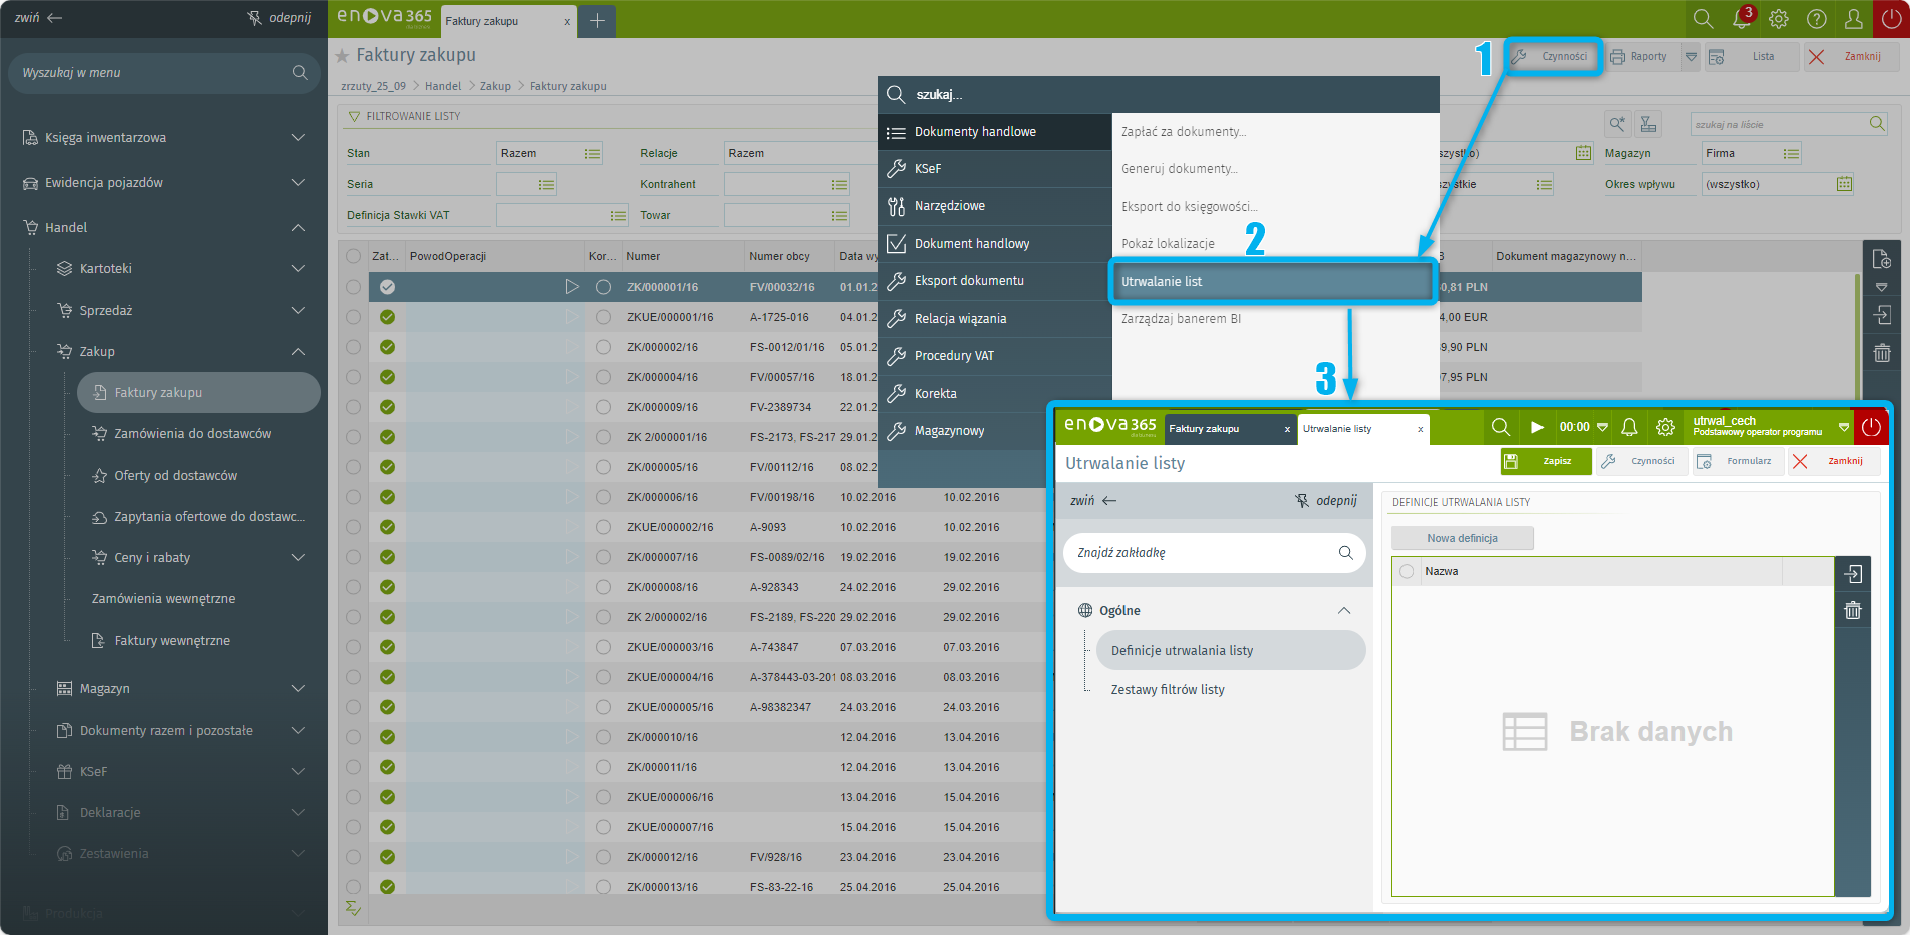The width and height of the screenshot is (1910, 935).
Task: Star Faktury zakupu as favorite
Action: pyautogui.click(x=342, y=56)
